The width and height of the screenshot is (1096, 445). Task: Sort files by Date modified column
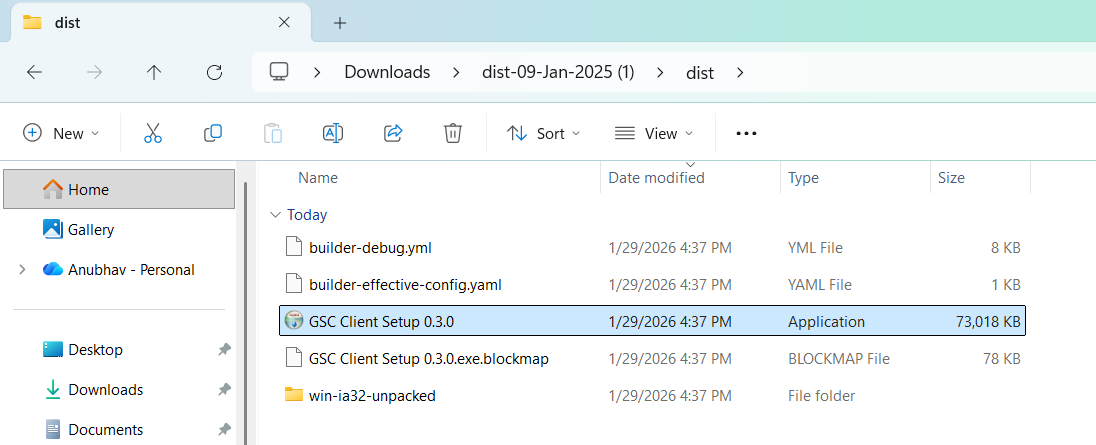point(656,178)
